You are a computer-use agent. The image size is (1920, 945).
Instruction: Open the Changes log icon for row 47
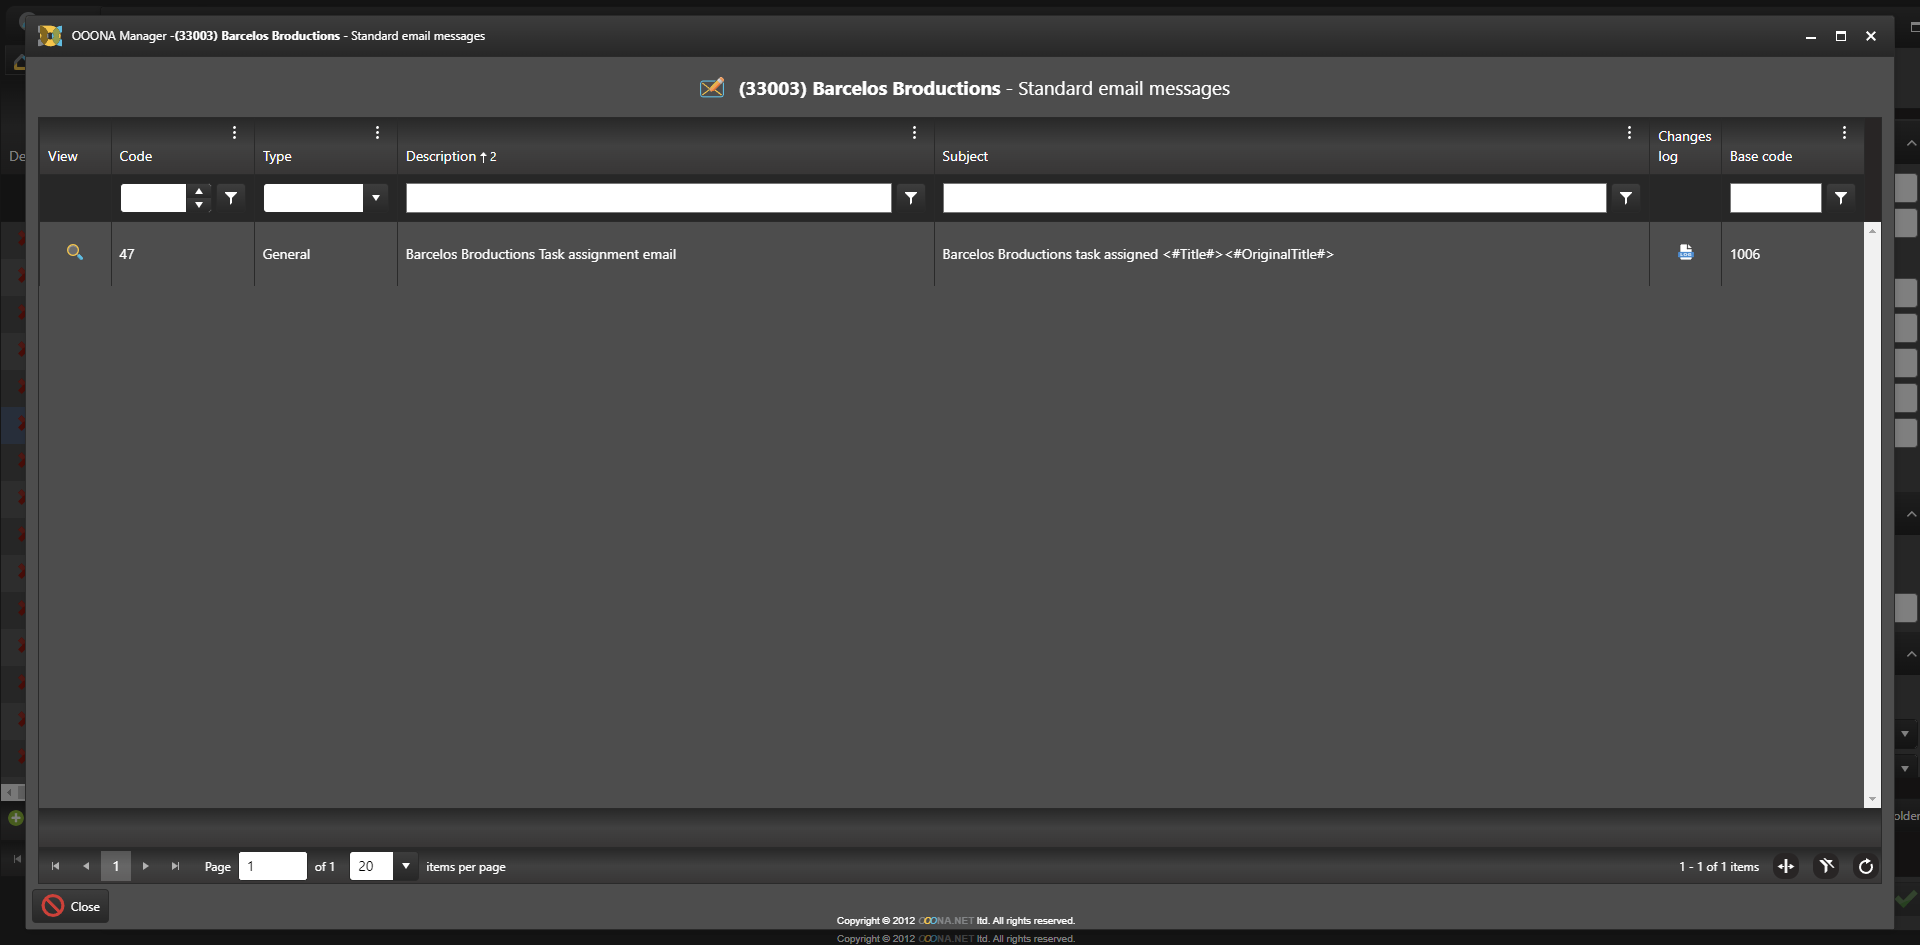(x=1685, y=253)
